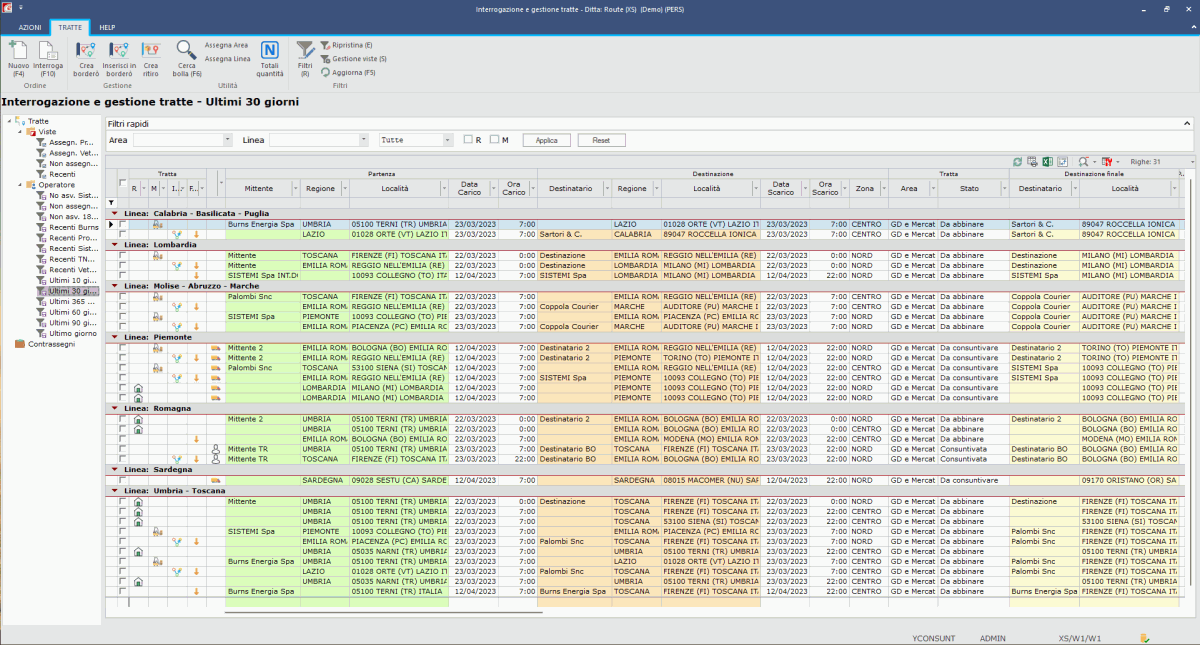Click the green refresh icon above the grid
The height and width of the screenshot is (645, 1200).
[x=1018, y=161]
